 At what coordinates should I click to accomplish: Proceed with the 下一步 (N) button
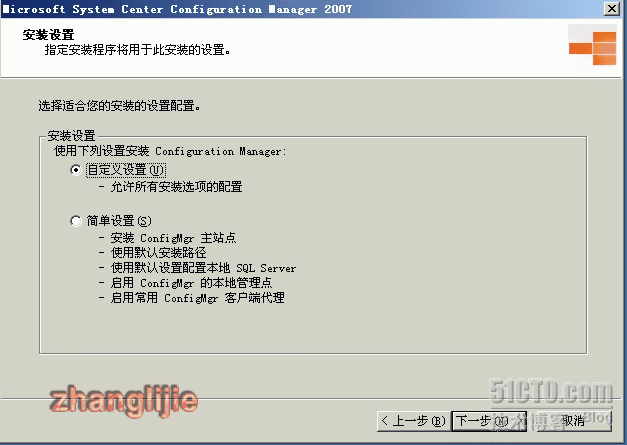tap(489, 421)
